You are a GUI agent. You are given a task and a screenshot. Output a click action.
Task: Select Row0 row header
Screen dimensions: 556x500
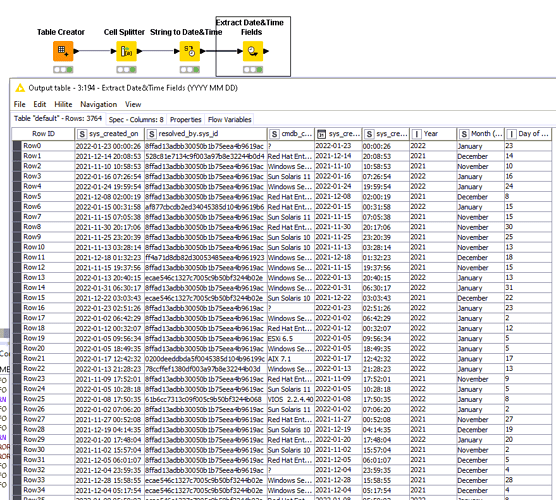[43, 146]
